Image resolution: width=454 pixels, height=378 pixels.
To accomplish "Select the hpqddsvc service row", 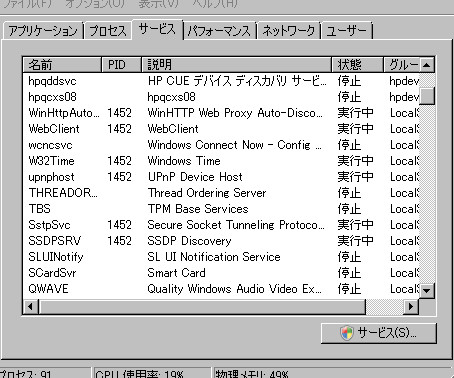I will (221, 81).
